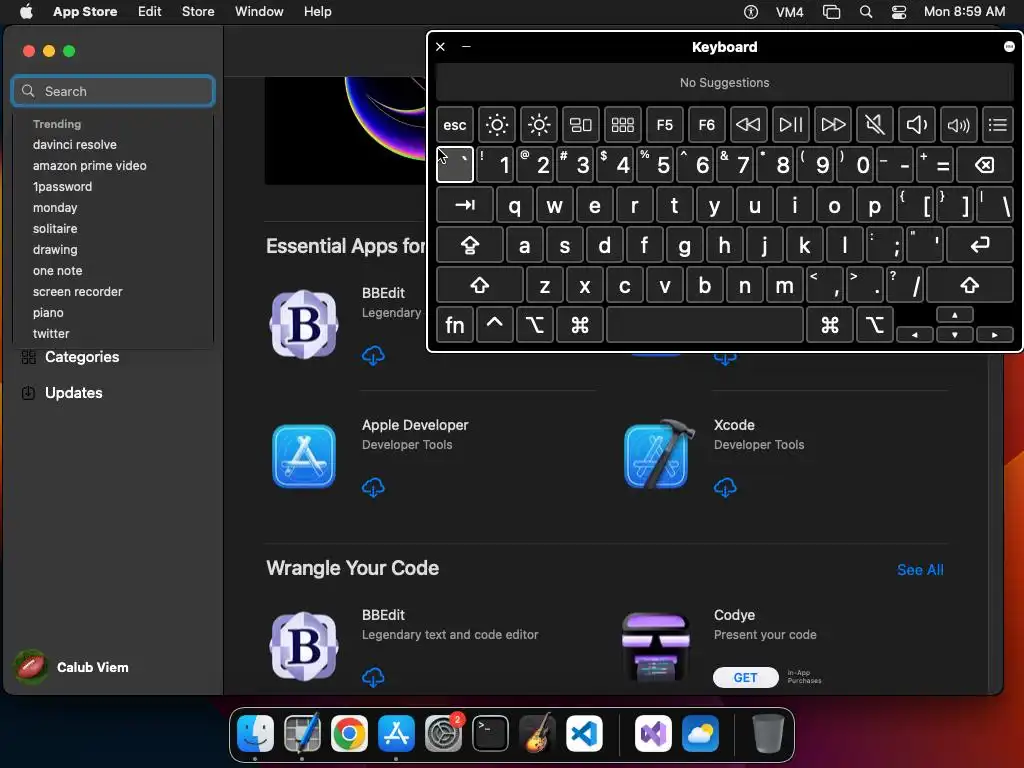This screenshot has width=1024, height=768.
Task: Click the F6 key
Action: point(707,125)
